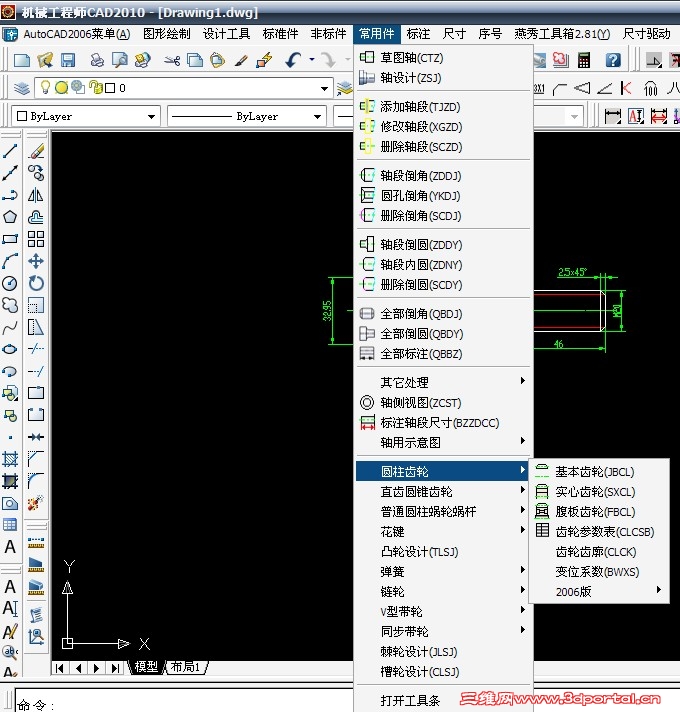Choose the Copy objects tool
680x712 pixels.
[36, 173]
